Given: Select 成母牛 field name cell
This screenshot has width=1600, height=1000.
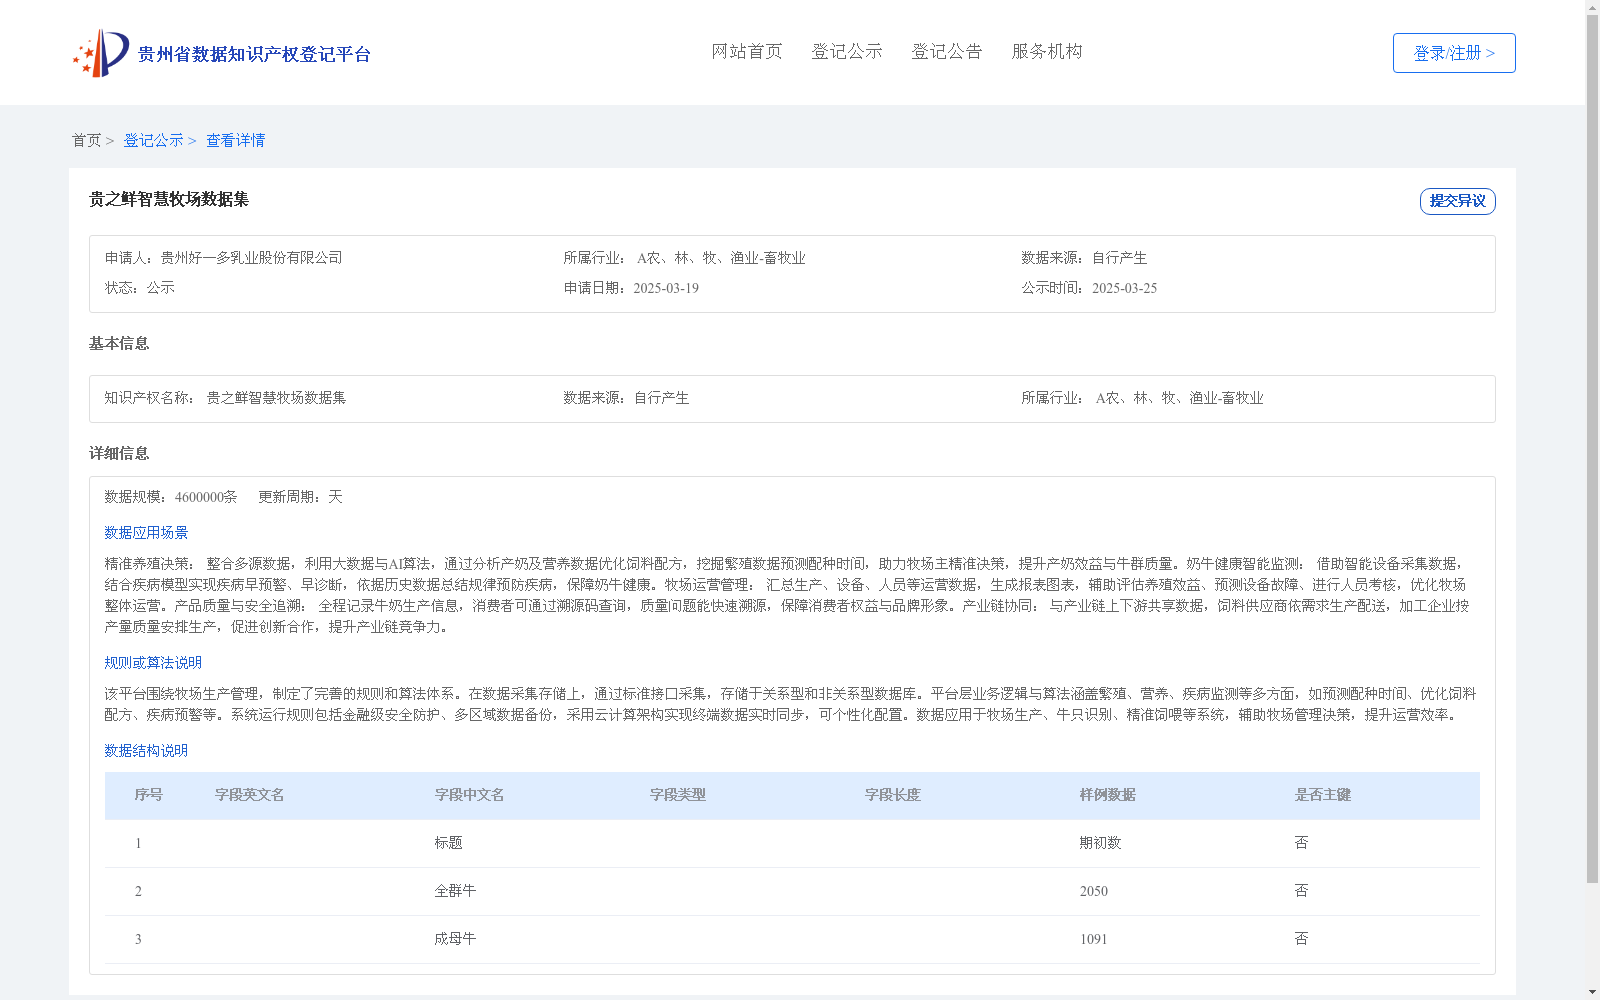Looking at the screenshot, I should tap(455, 939).
